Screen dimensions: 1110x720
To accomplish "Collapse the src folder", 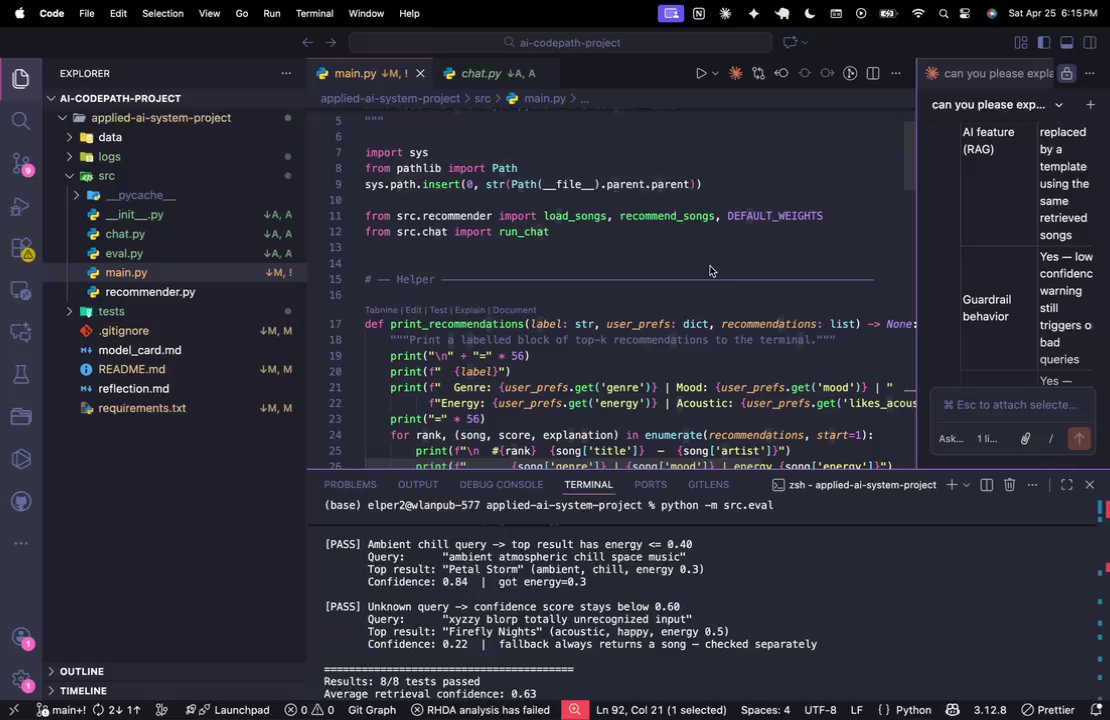I will click(x=106, y=176).
